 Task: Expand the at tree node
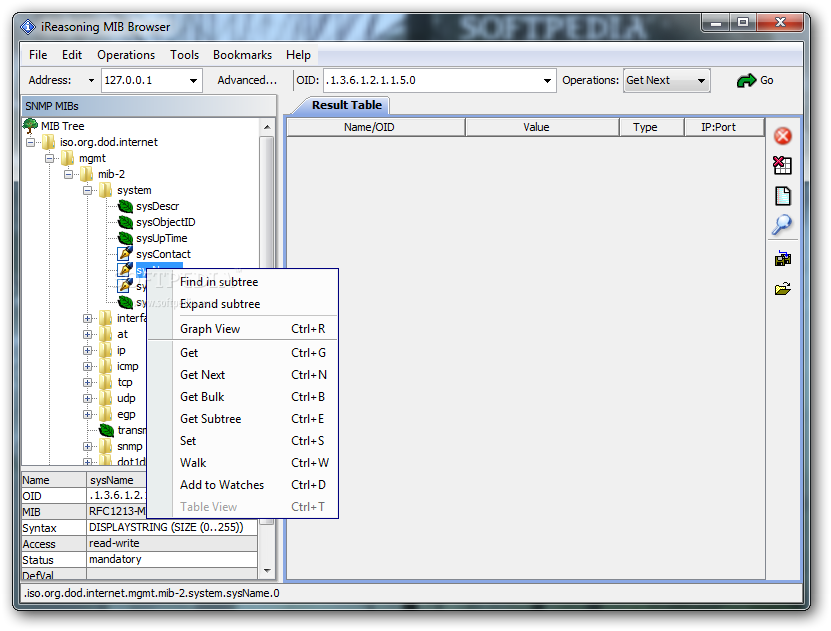tap(88, 334)
